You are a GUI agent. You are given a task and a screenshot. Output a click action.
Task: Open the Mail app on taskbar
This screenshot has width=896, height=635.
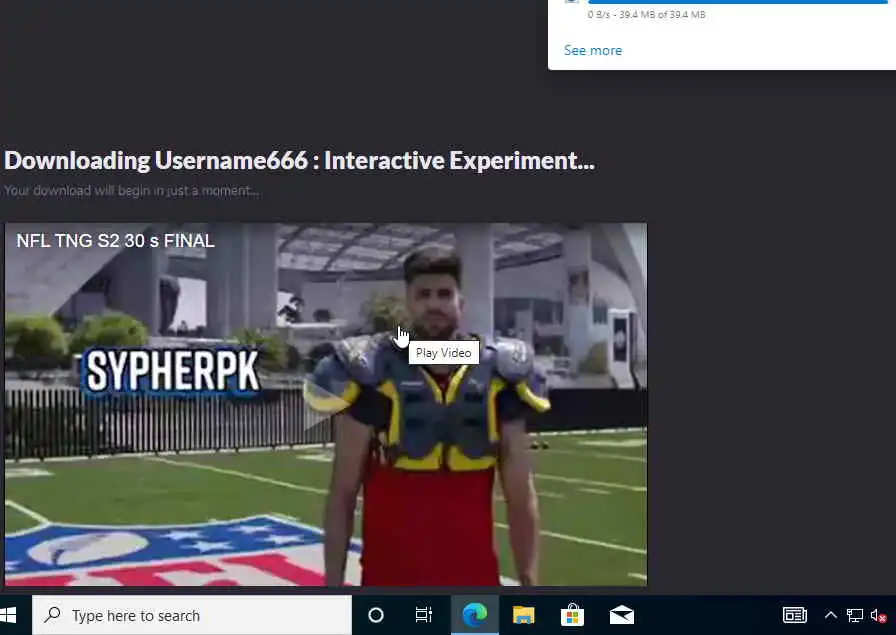click(622, 616)
